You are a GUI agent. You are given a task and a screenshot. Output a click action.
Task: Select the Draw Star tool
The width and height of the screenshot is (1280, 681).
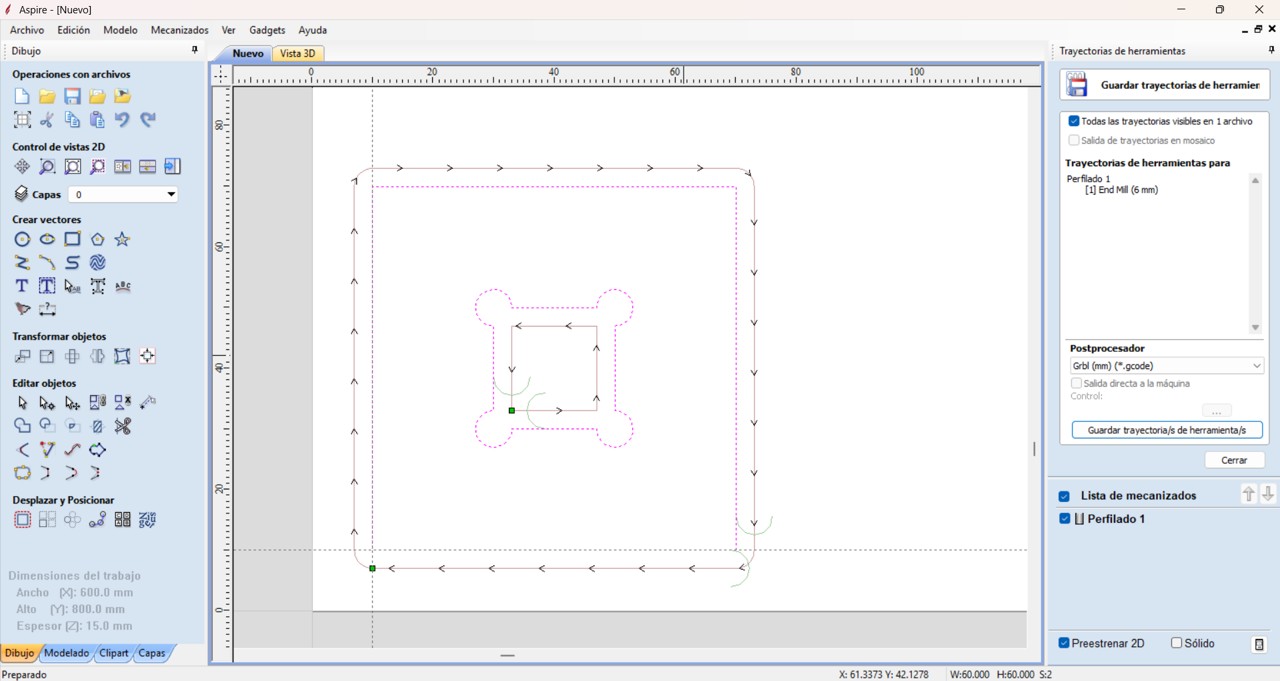[x=122, y=239]
